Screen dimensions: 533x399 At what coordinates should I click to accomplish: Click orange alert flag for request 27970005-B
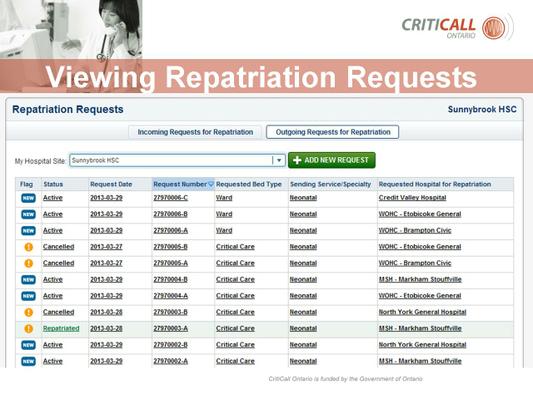(x=29, y=247)
